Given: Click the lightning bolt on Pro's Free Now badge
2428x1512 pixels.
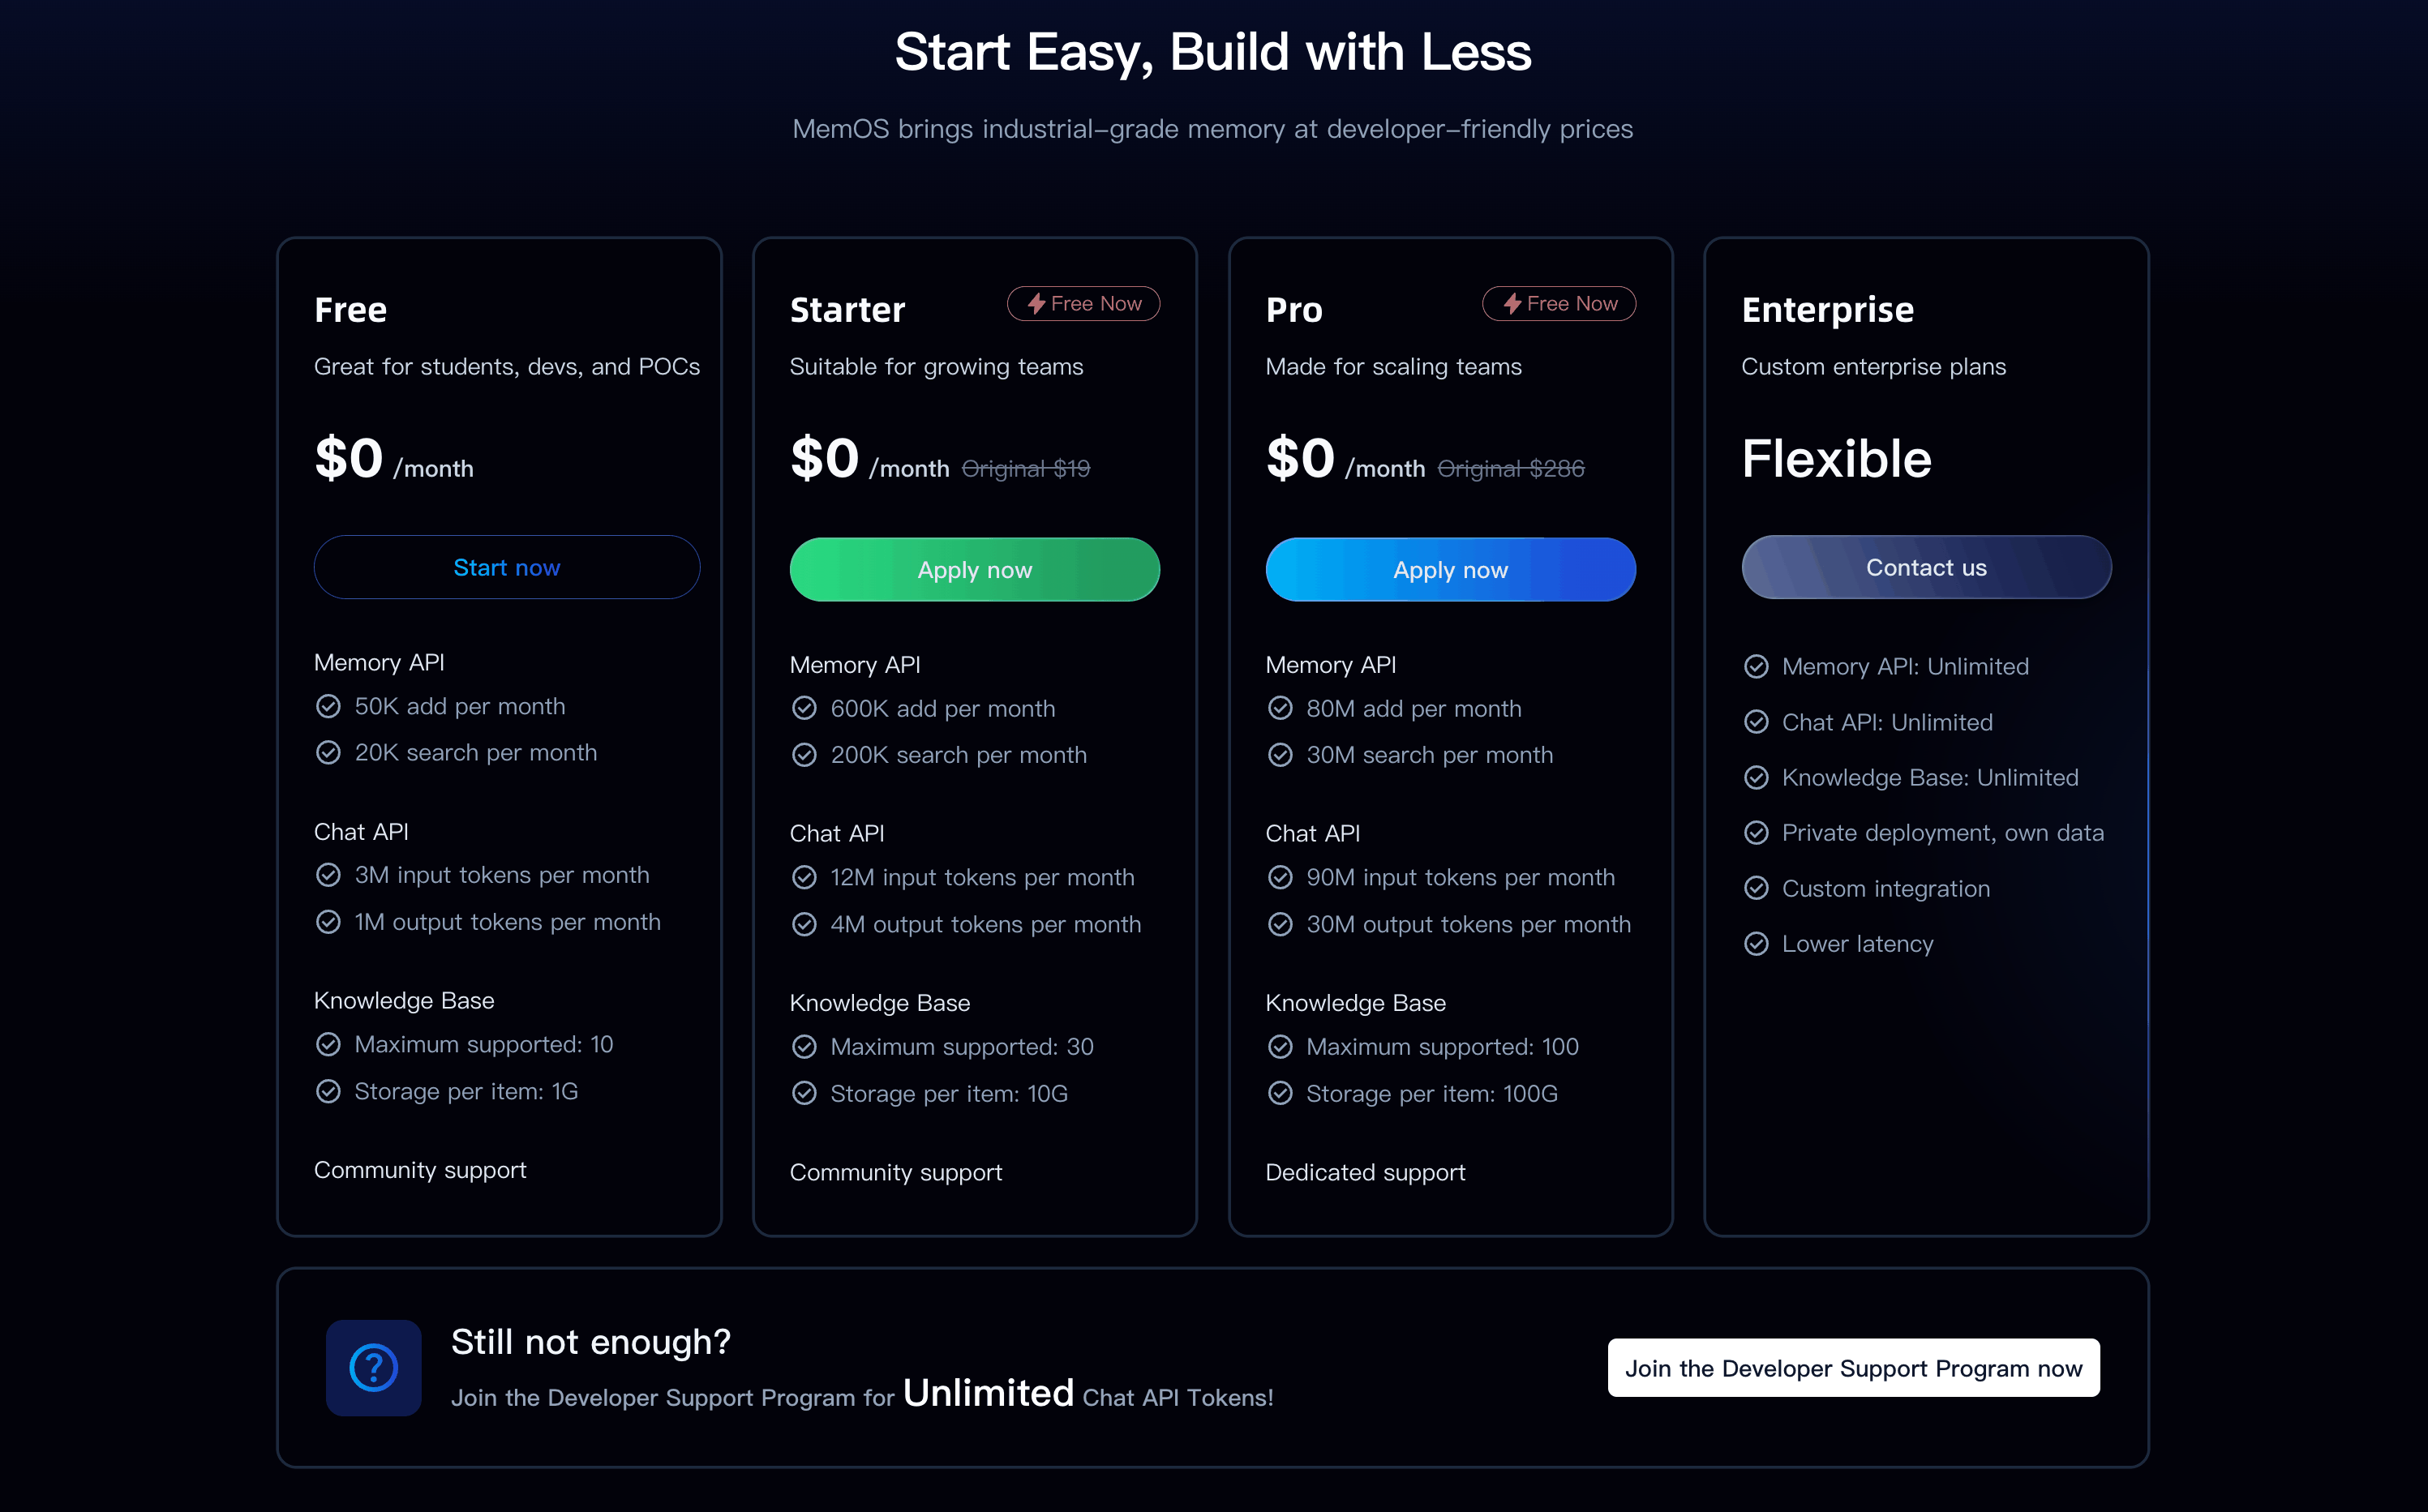Looking at the screenshot, I should coord(1512,303).
